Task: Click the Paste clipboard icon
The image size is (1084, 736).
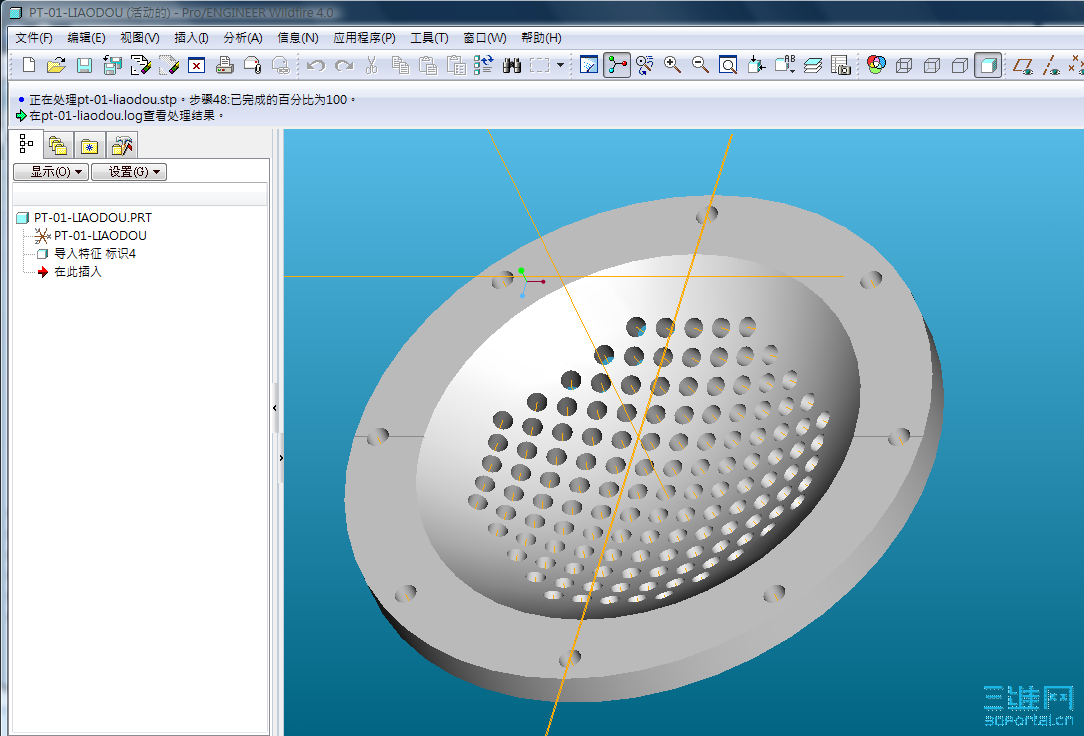Action: [x=428, y=65]
